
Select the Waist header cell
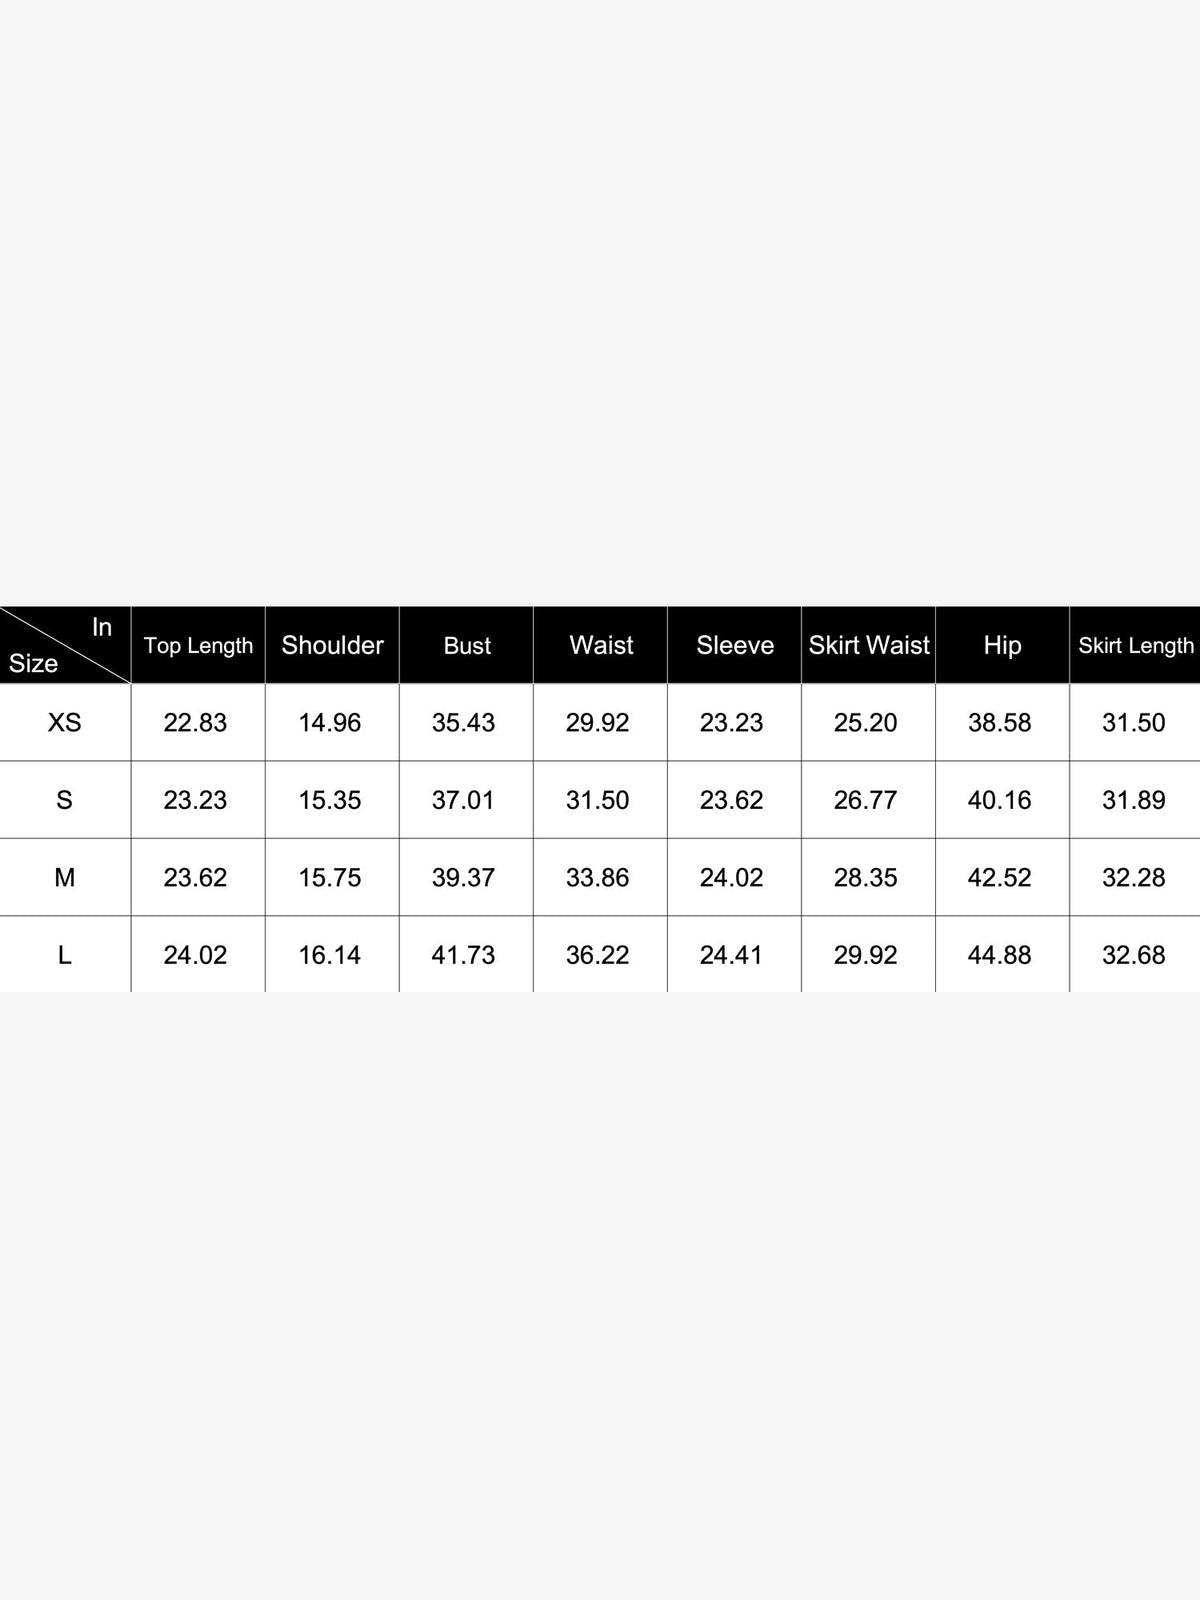[600, 645]
